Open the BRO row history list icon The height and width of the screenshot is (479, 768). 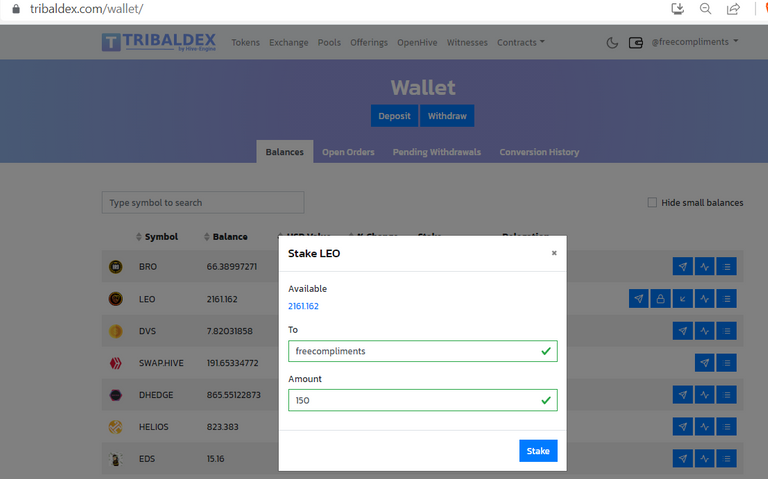[726, 267]
